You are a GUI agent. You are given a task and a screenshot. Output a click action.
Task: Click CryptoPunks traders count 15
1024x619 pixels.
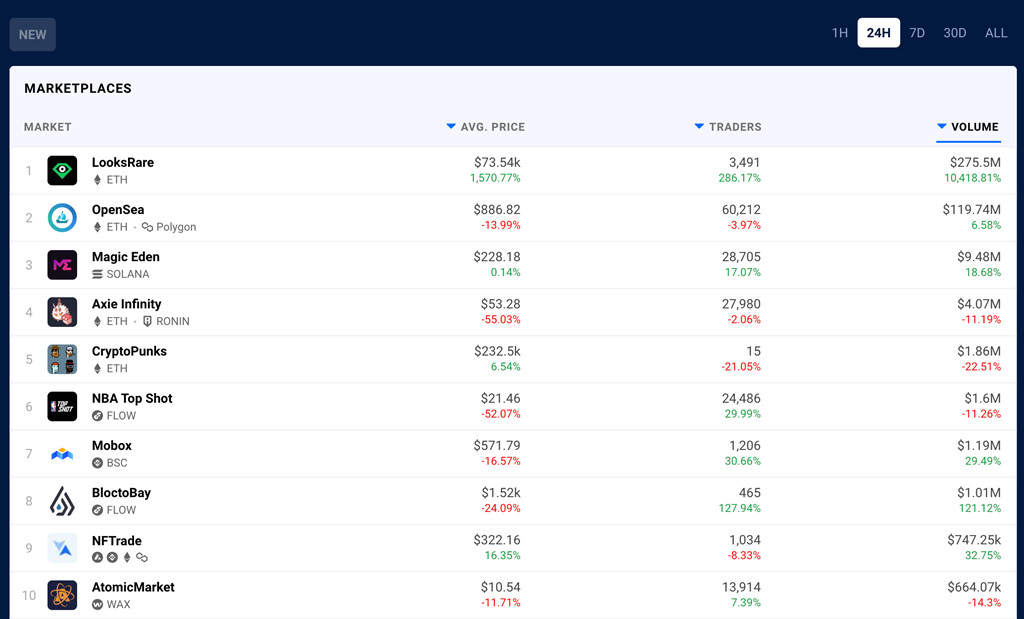(x=754, y=351)
